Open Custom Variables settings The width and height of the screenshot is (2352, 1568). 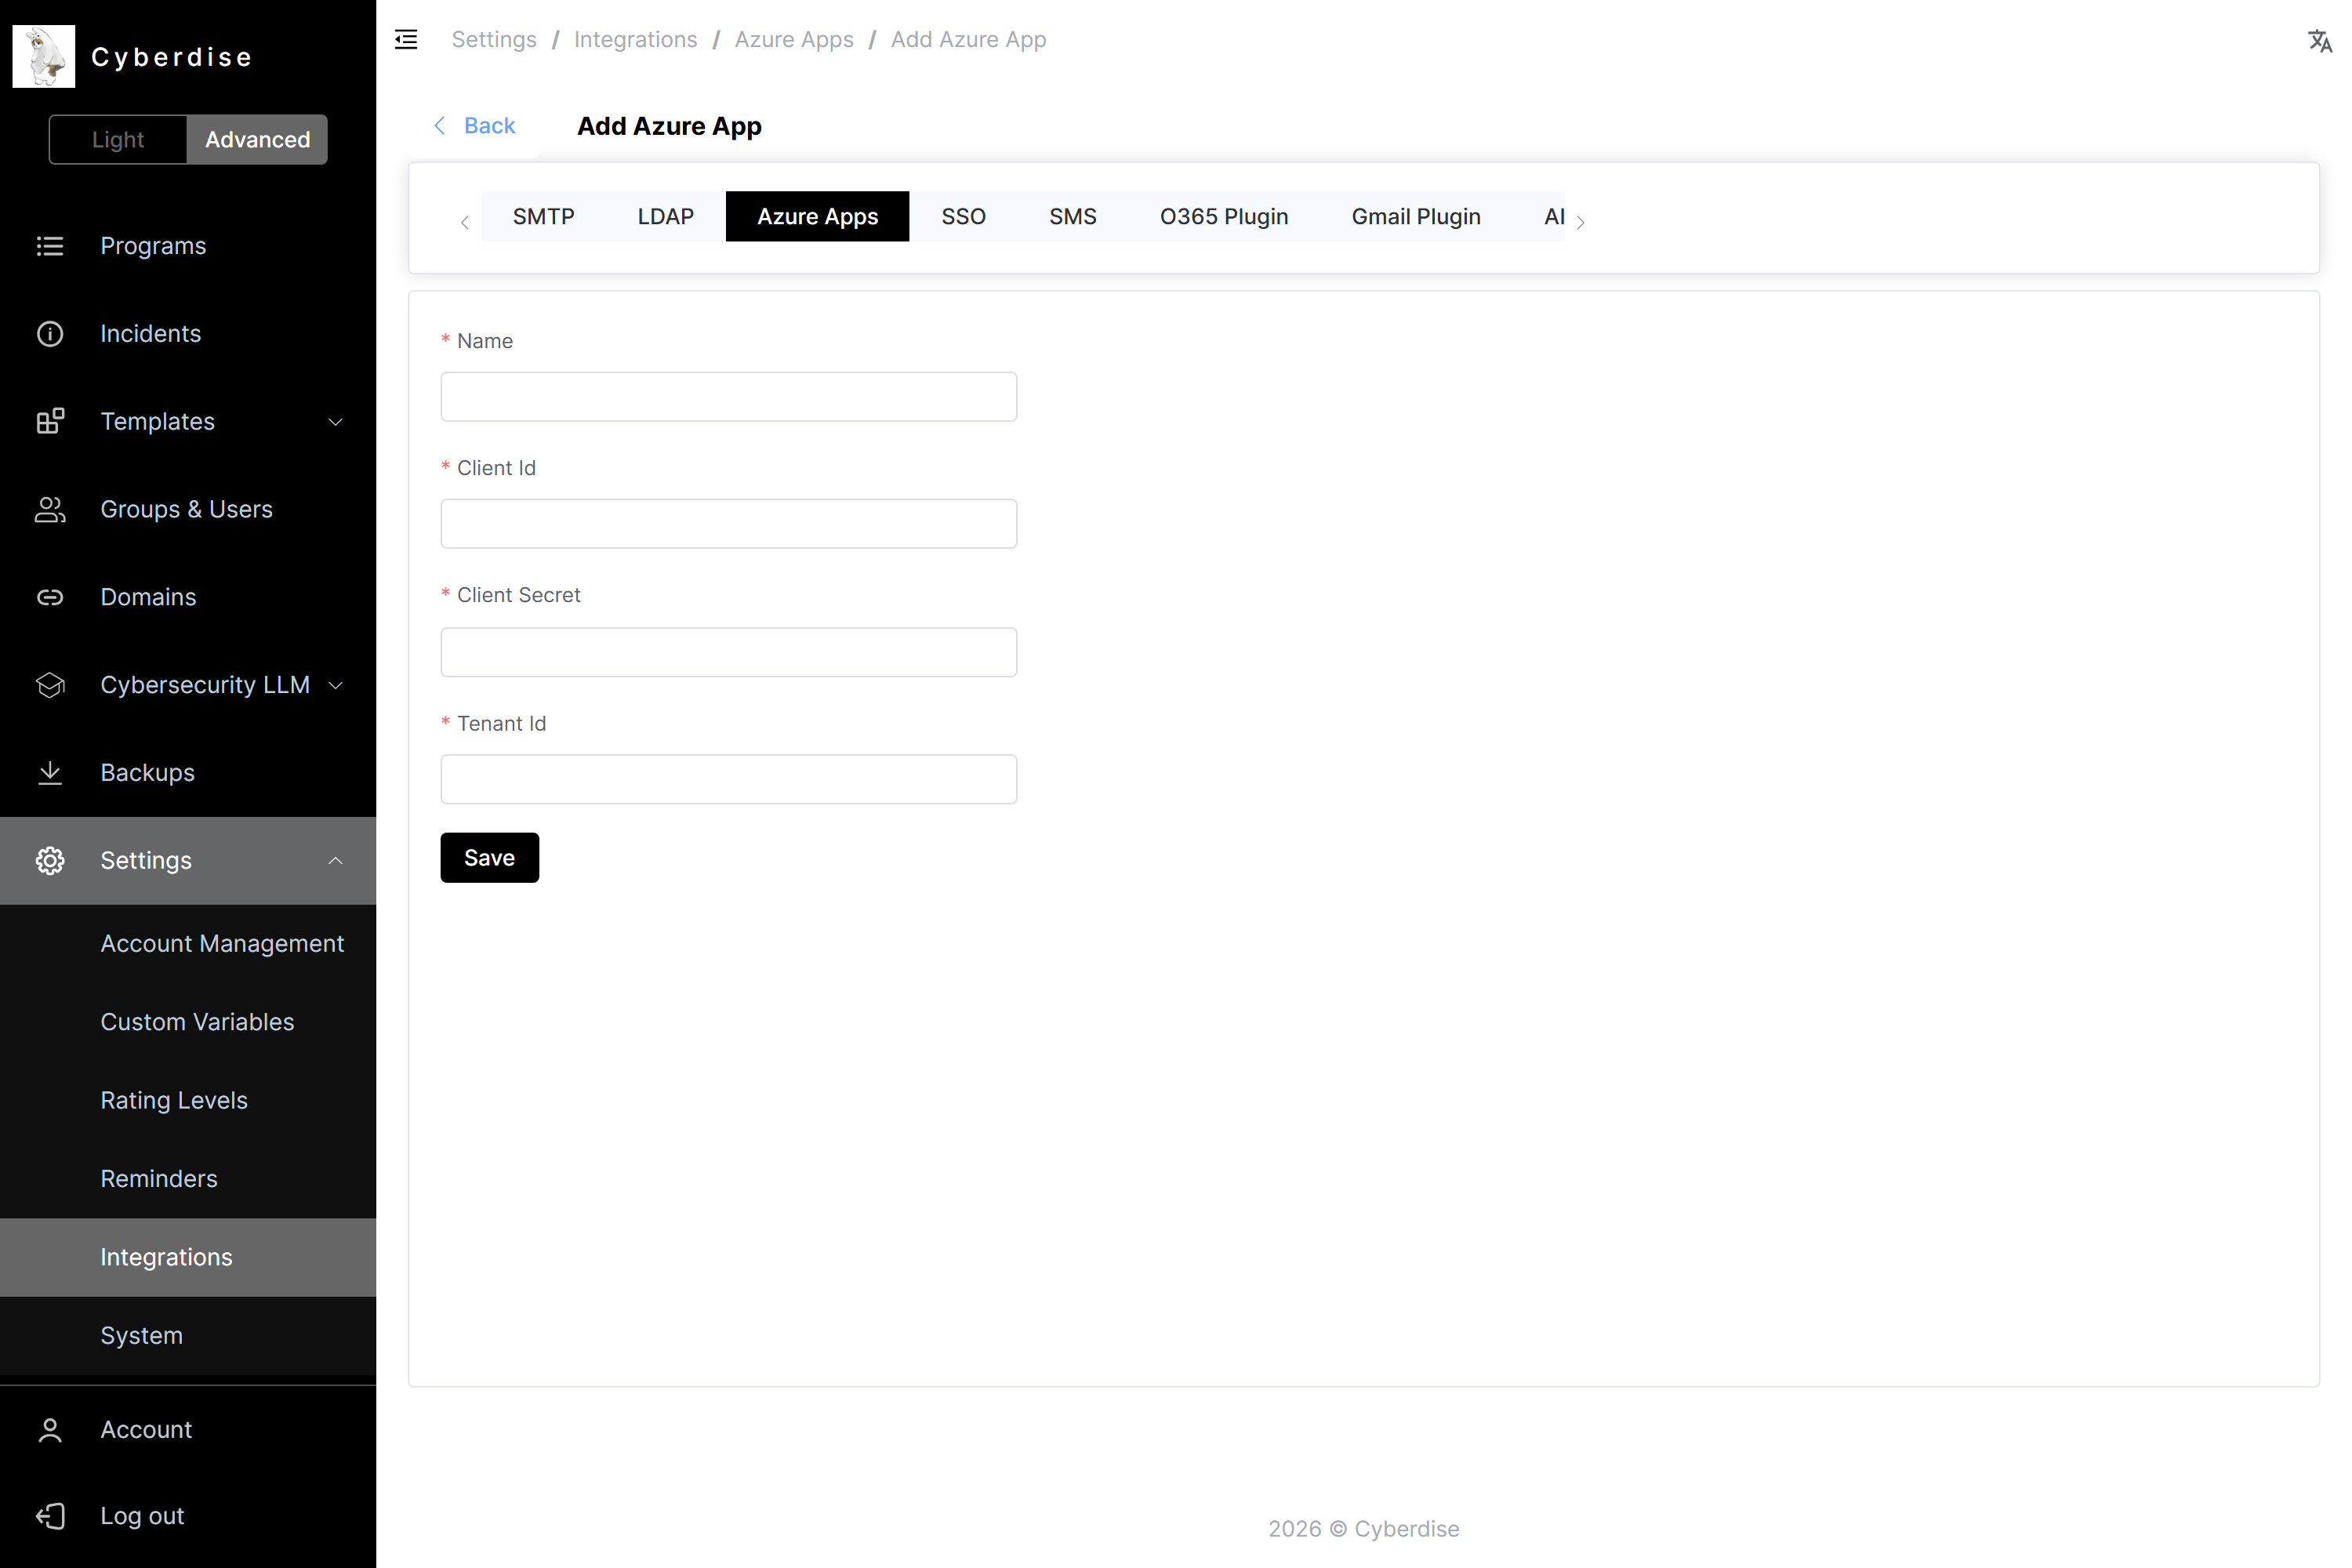pyautogui.click(x=188, y=1022)
